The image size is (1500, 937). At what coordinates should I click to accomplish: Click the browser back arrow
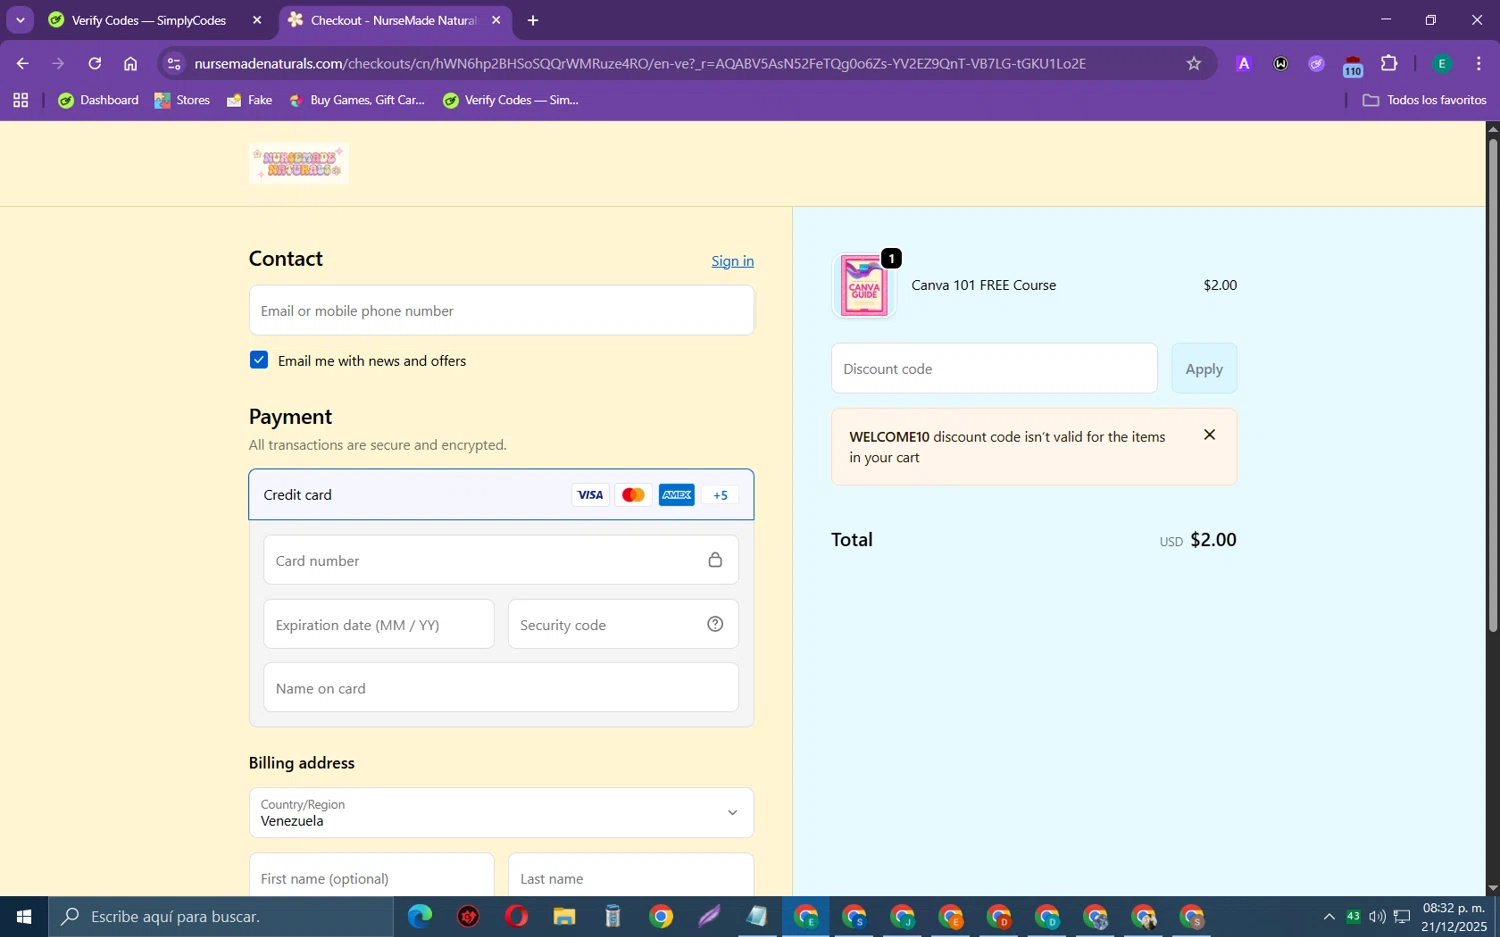[x=22, y=63]
